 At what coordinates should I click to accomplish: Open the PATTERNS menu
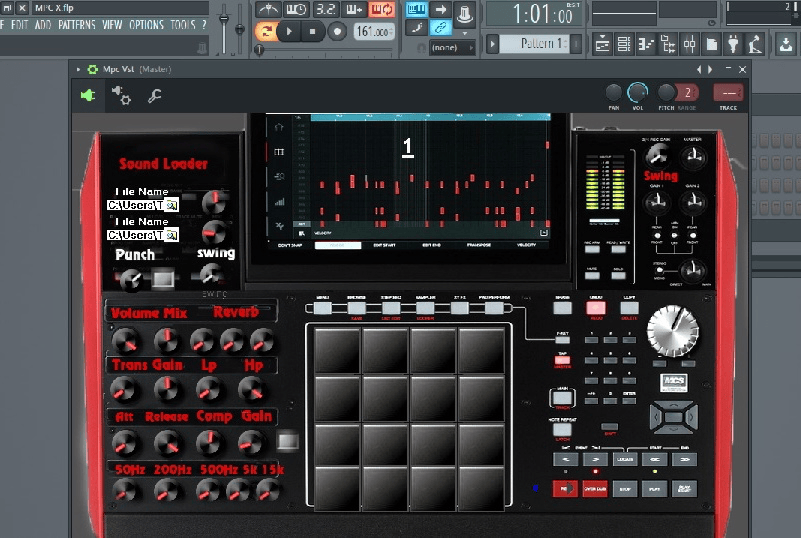point(77,25)
